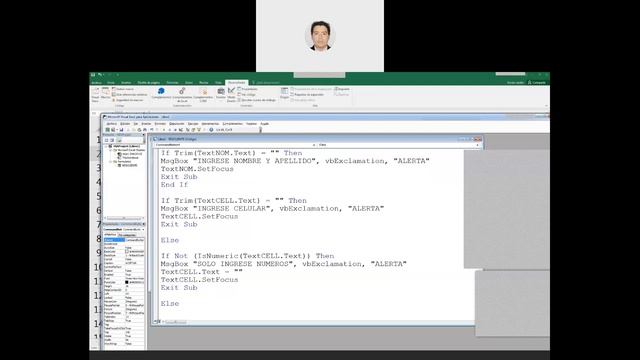Click the Save icon in VBA toolbar
640x360 pixels.
pyautogui.click(x=121, y=129)
